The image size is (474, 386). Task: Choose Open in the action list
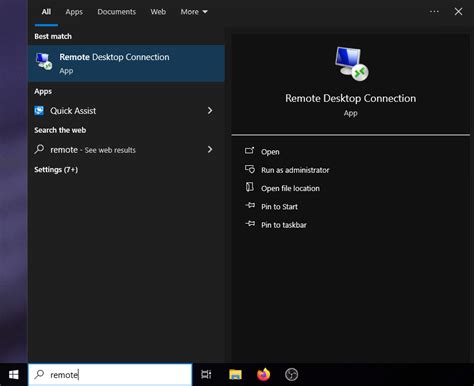click(270, 152)
